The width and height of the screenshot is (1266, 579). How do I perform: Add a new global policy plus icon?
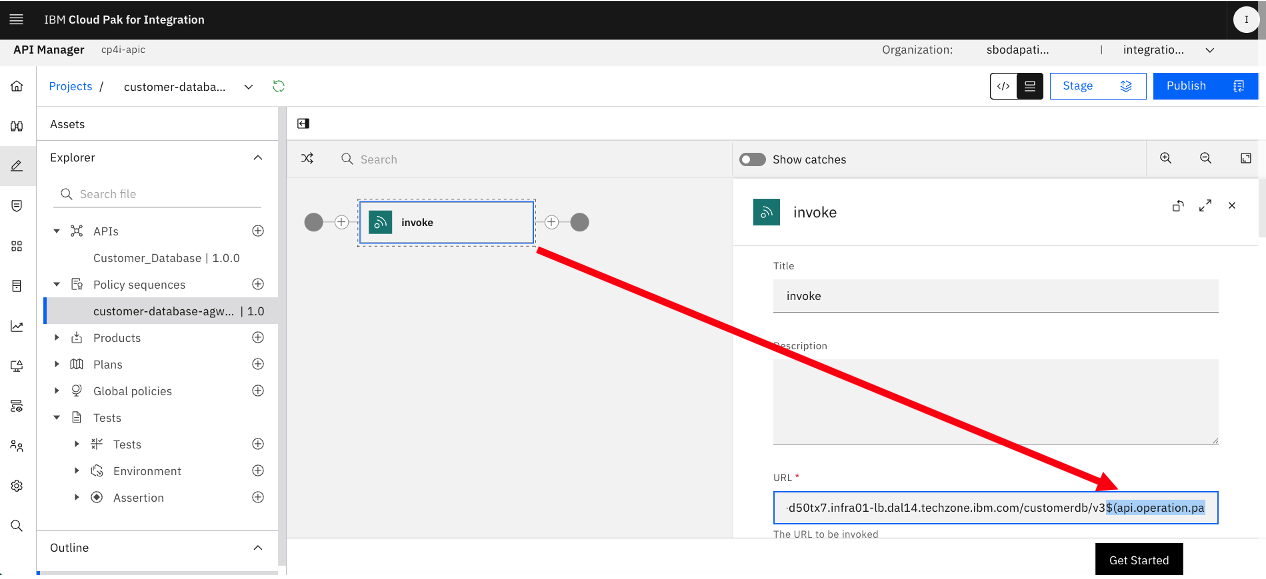tap(257, 391)
